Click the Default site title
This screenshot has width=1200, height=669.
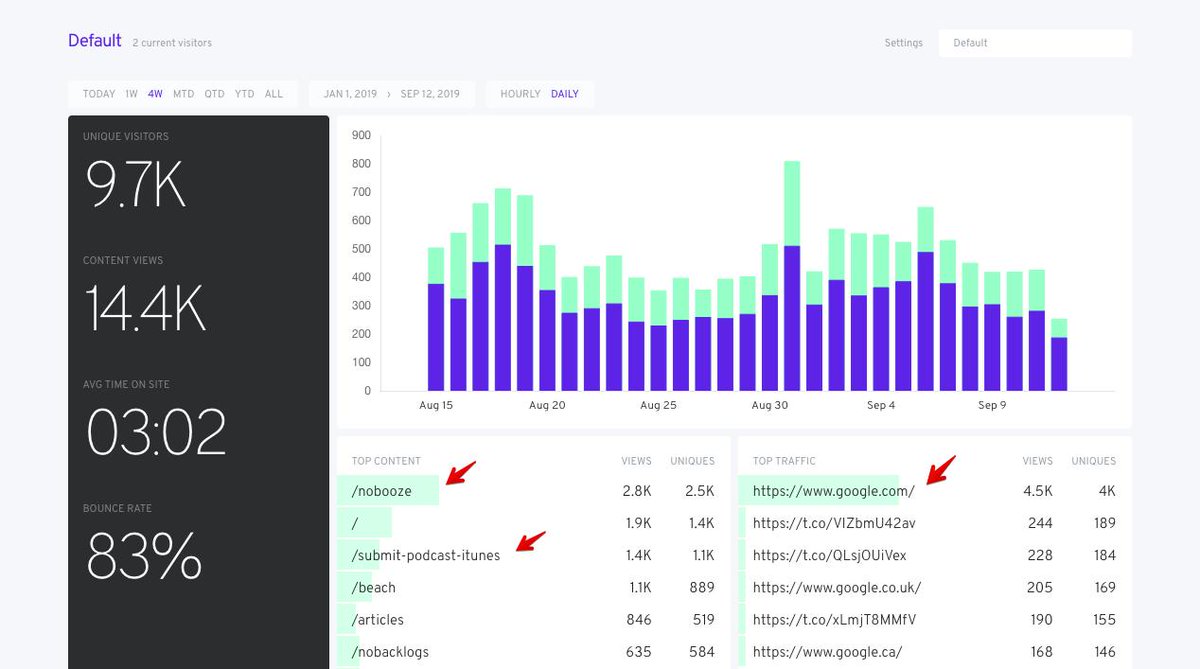click(94, 41)
